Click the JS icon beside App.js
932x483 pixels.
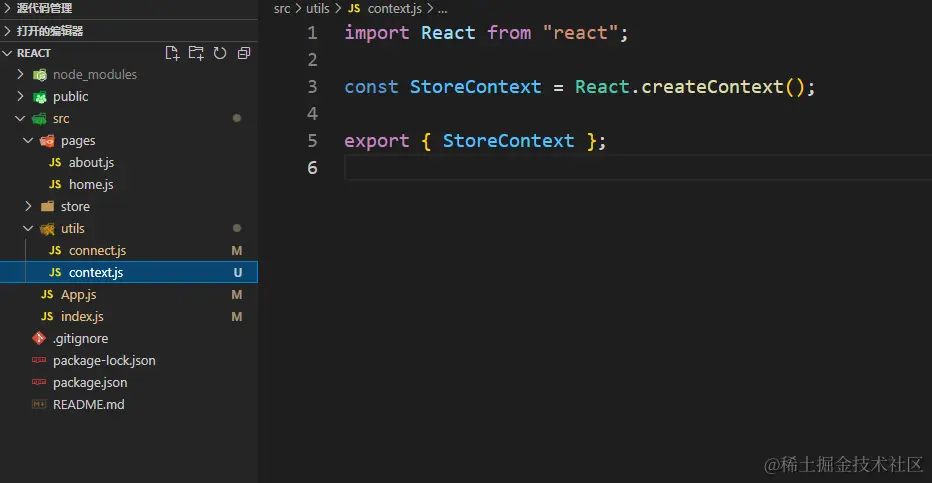[x=47, y=294]
